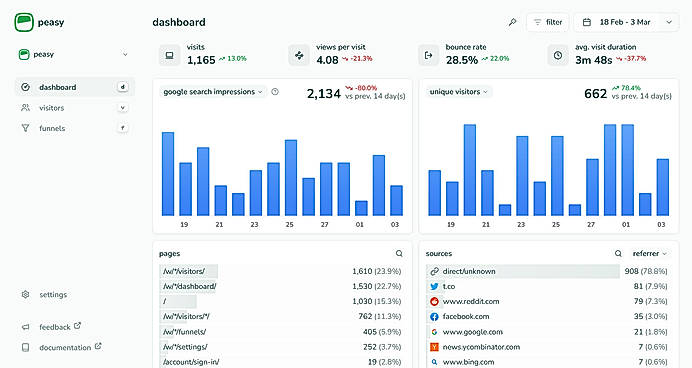Select the www.google.com source row
The width and height of the screenshot is (692, 368).
[548, 331]
